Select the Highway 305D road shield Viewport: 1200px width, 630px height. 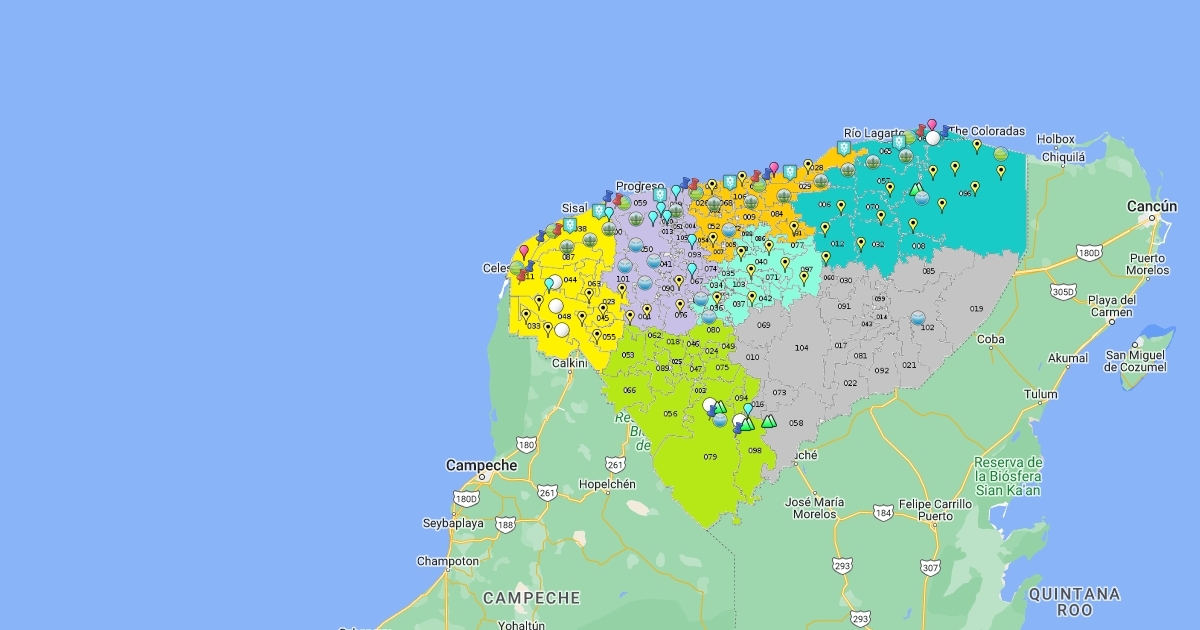point(1063,292)
